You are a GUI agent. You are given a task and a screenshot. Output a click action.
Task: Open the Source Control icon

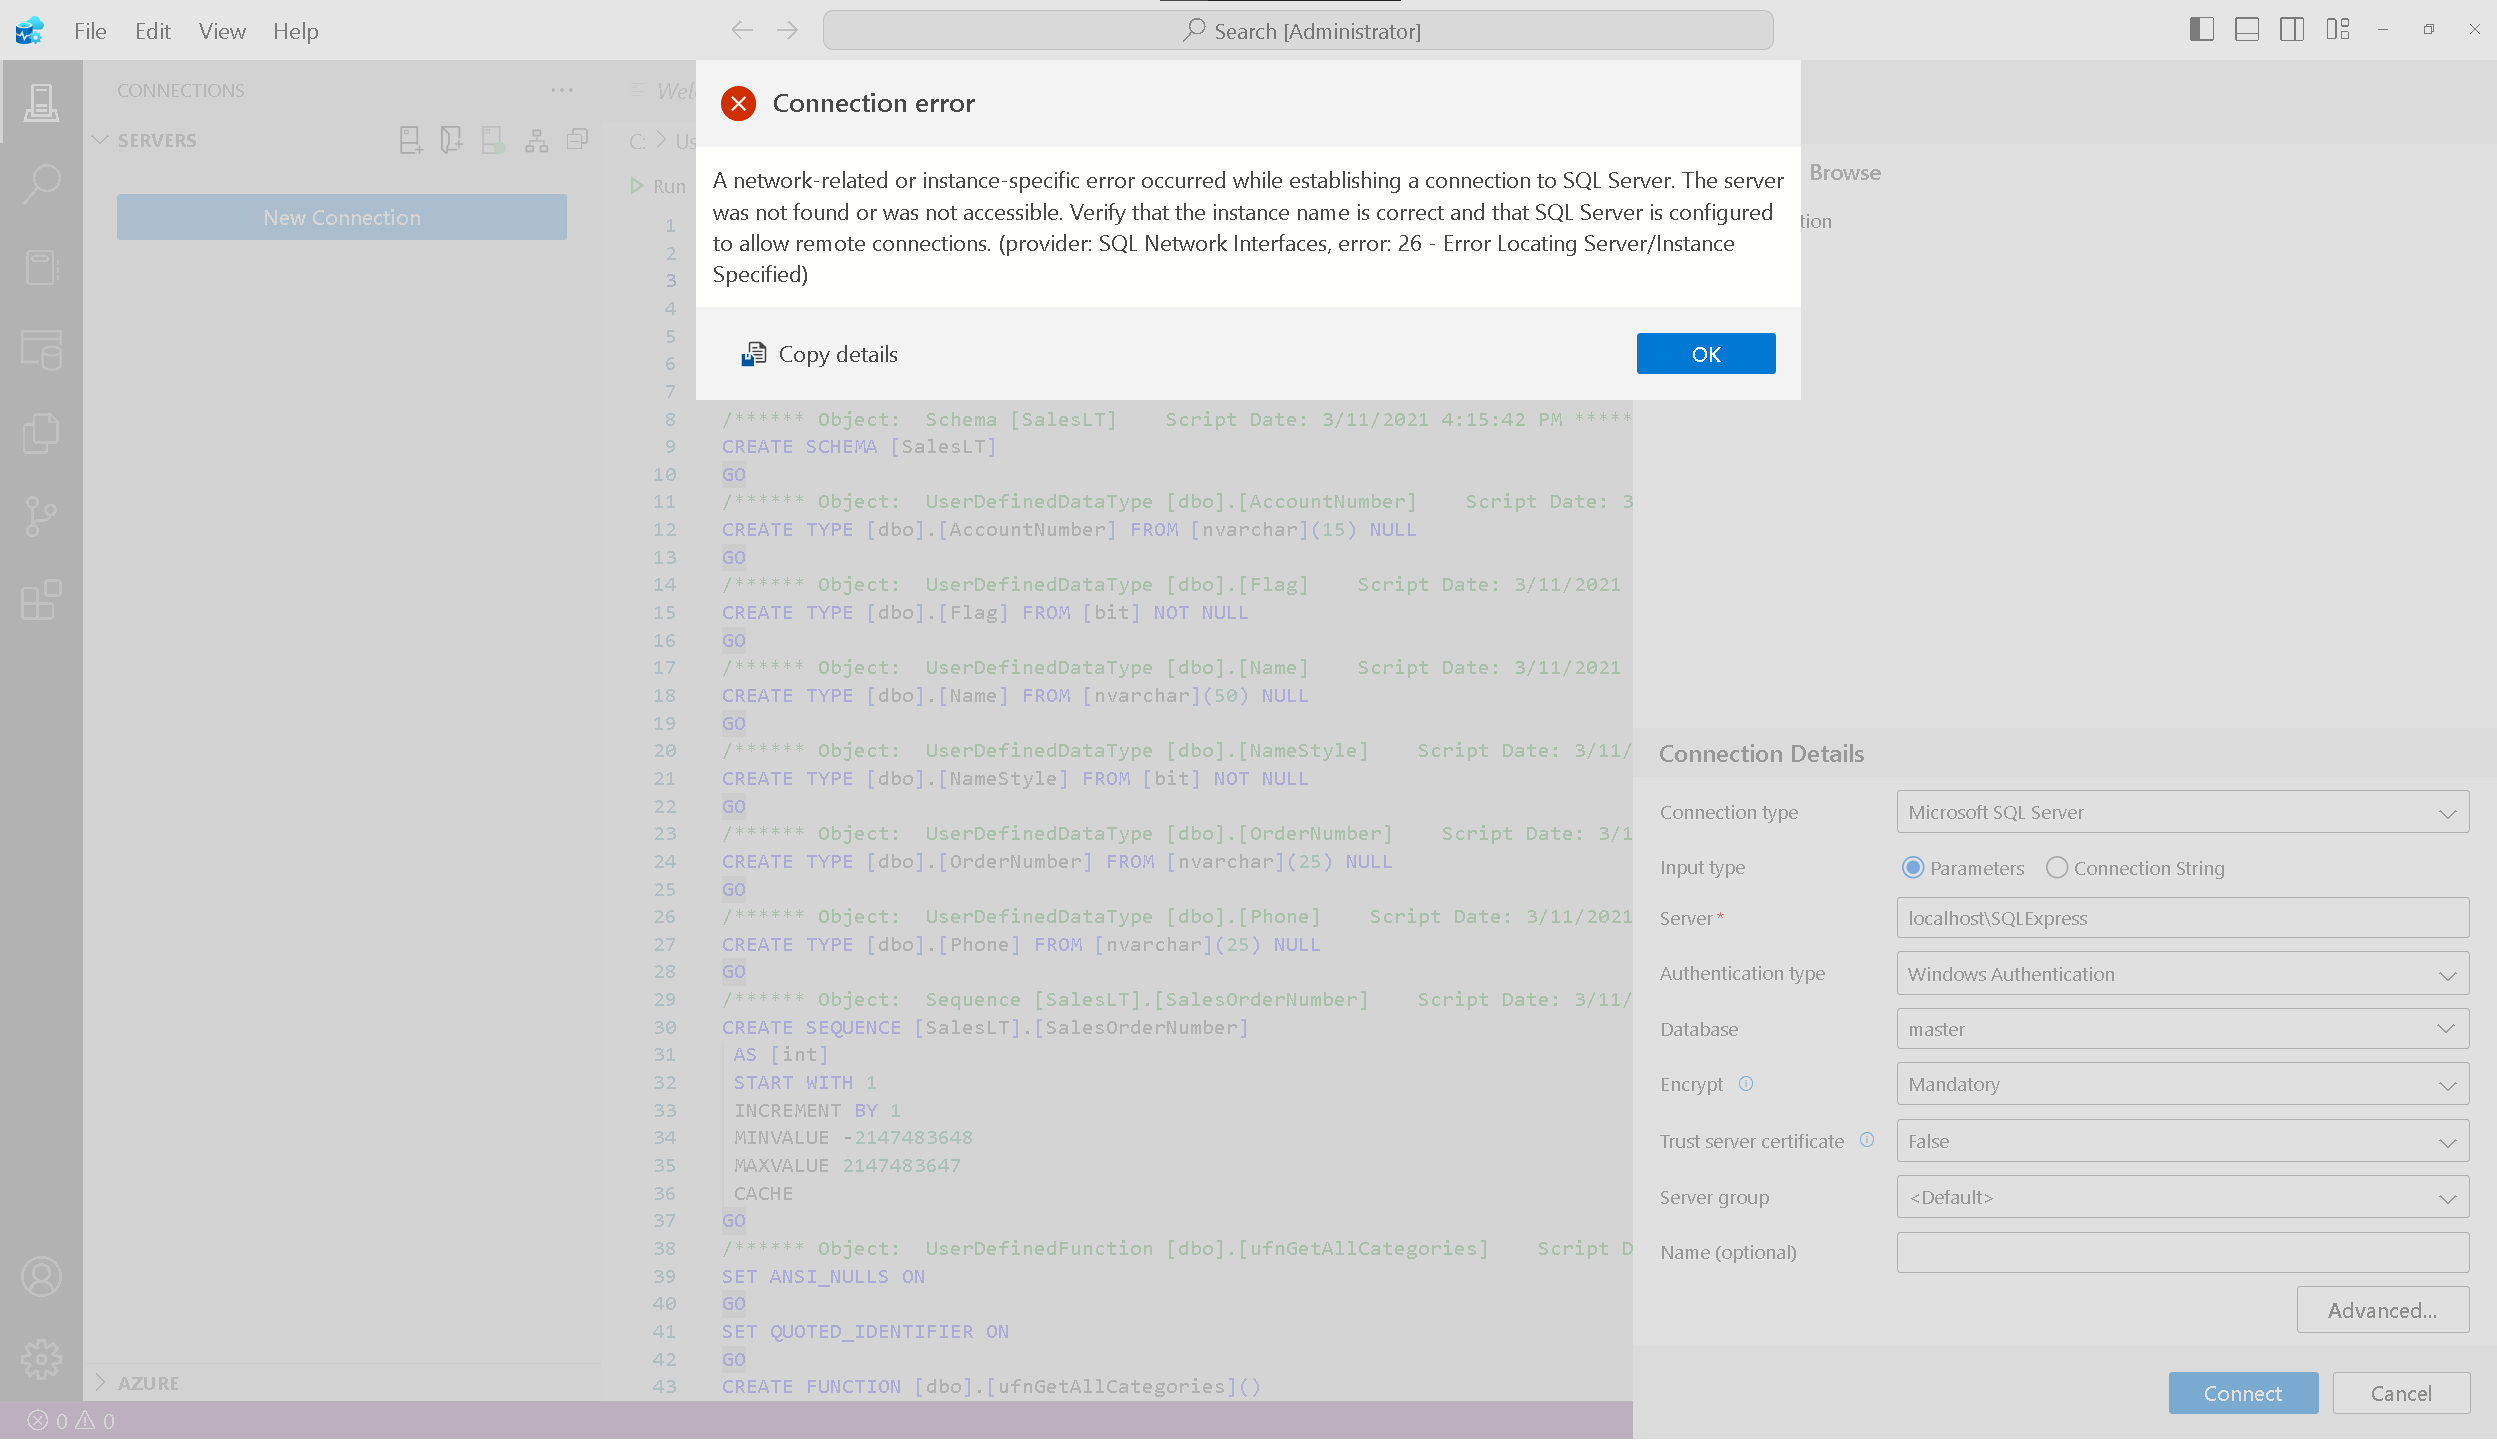pos(41,516)
